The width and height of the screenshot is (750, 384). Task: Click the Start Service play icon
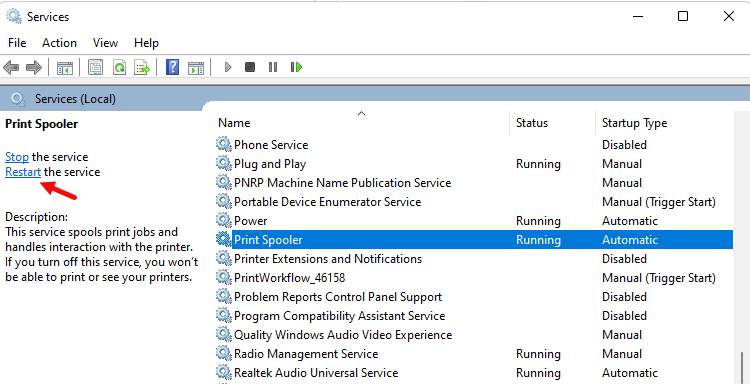pyautogui.click(x=228, y=67)
